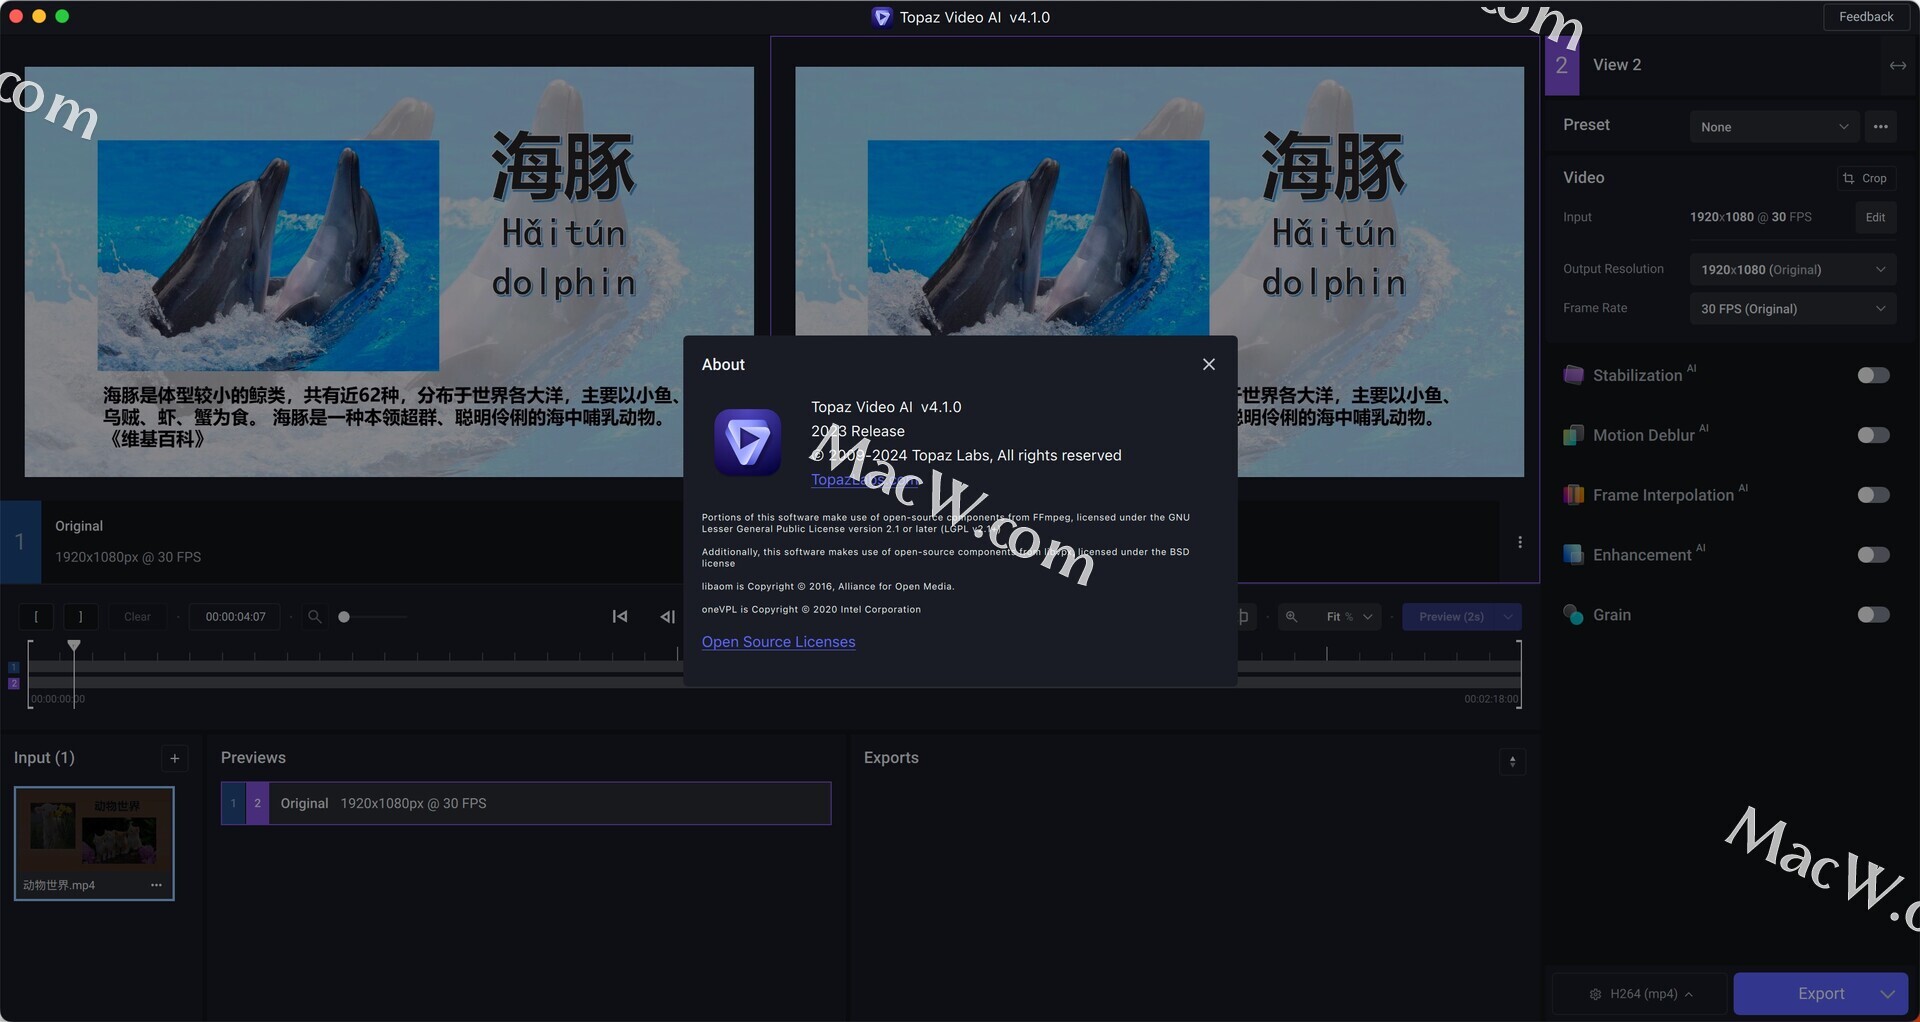Click the swap views arrow icon beside View 2
Image resolution: width=1920 pixels, height=1022 pixels.
click(x=1897, y=65)
